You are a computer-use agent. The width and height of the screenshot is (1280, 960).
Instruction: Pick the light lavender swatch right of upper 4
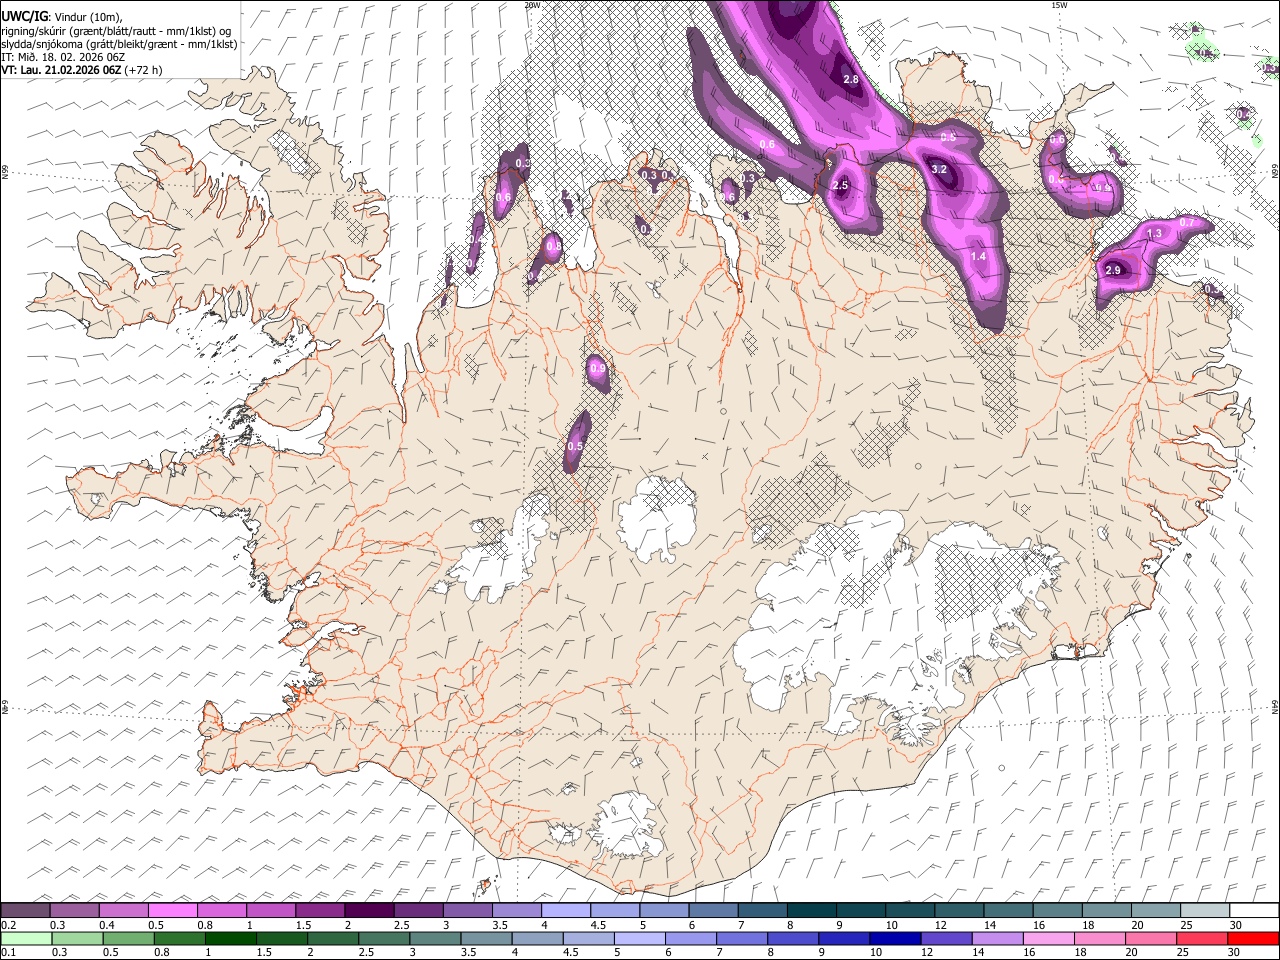point(565,910)
